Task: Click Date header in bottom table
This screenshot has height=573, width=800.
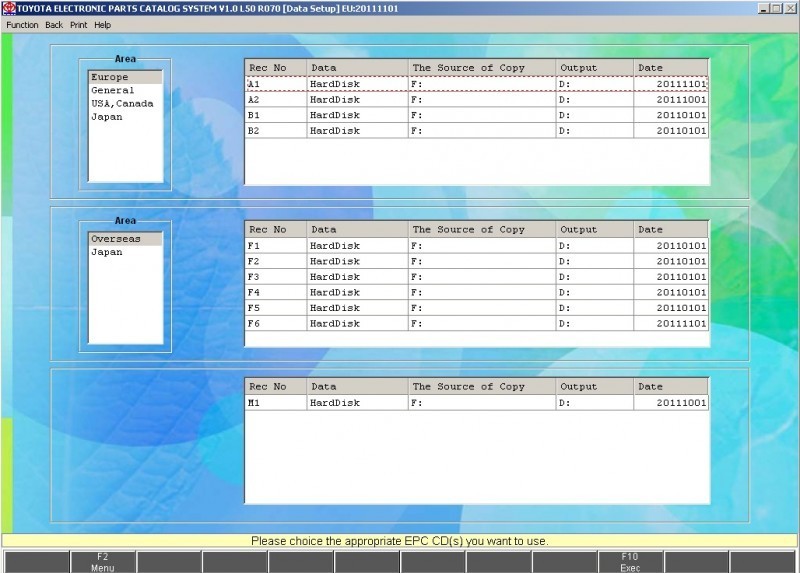Action: coord(671,387)
